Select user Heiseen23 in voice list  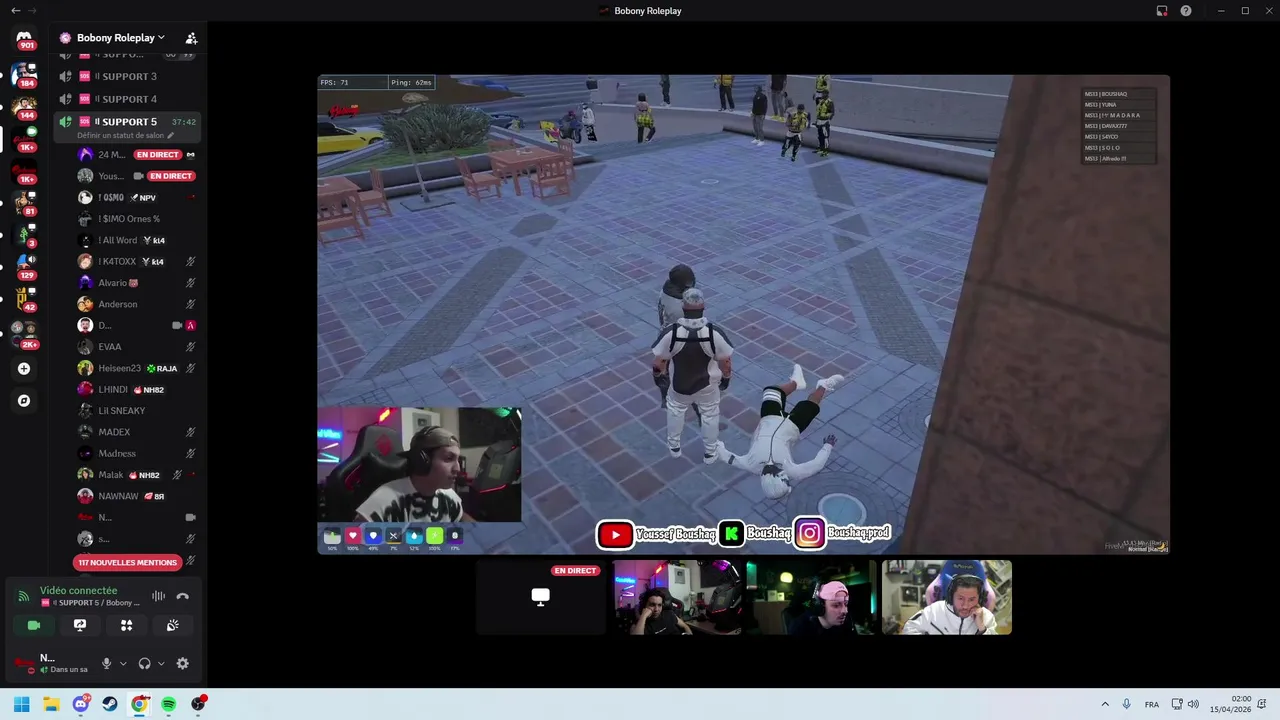point(137,368)
